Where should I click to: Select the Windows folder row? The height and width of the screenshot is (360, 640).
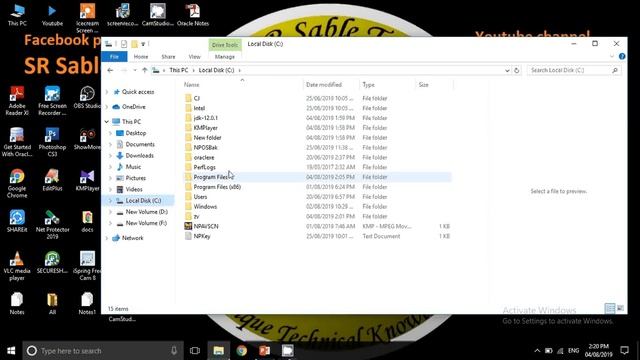tap(317, 207)
